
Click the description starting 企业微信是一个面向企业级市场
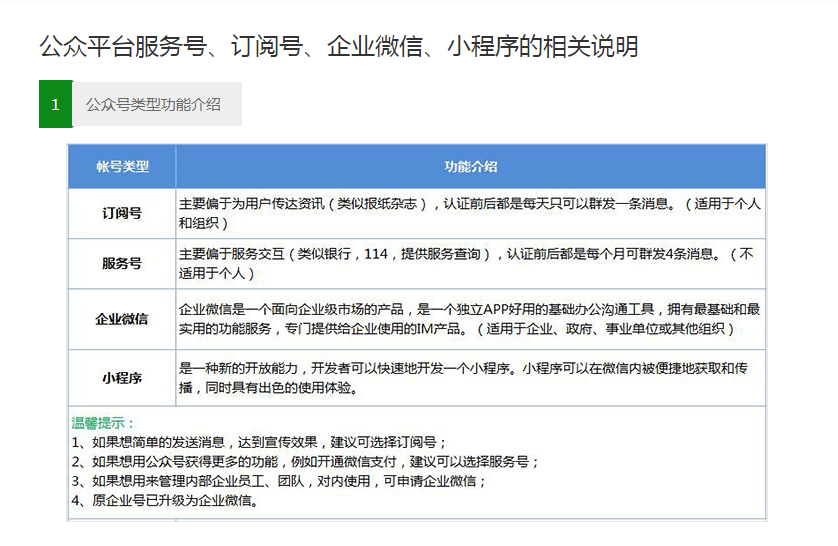pos(469,319)
